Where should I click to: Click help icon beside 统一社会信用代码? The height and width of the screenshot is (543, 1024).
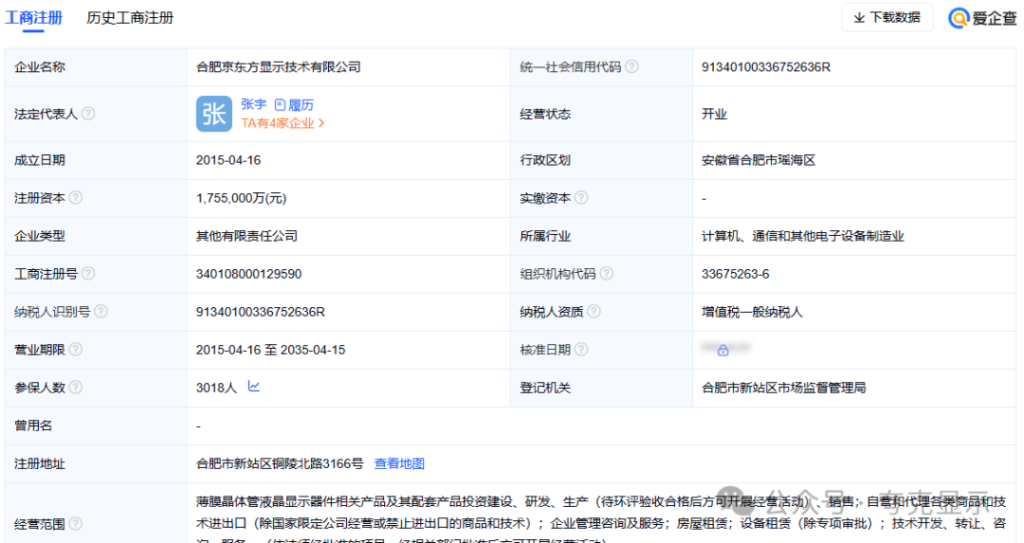tap(632, 67)
